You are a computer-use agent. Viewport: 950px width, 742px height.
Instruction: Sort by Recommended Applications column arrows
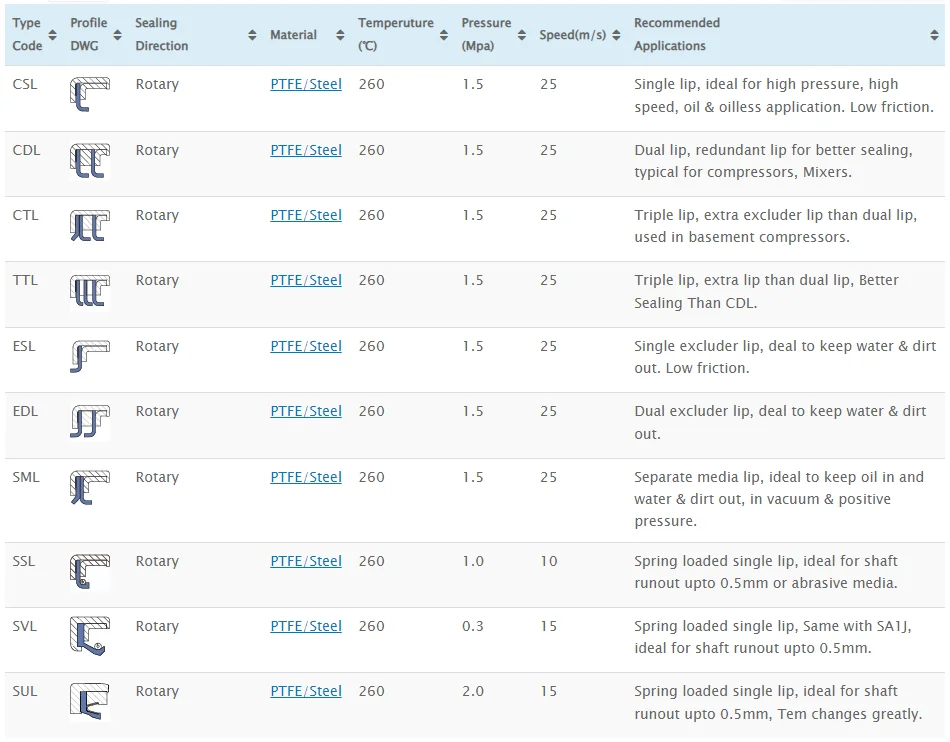point(933,35)
